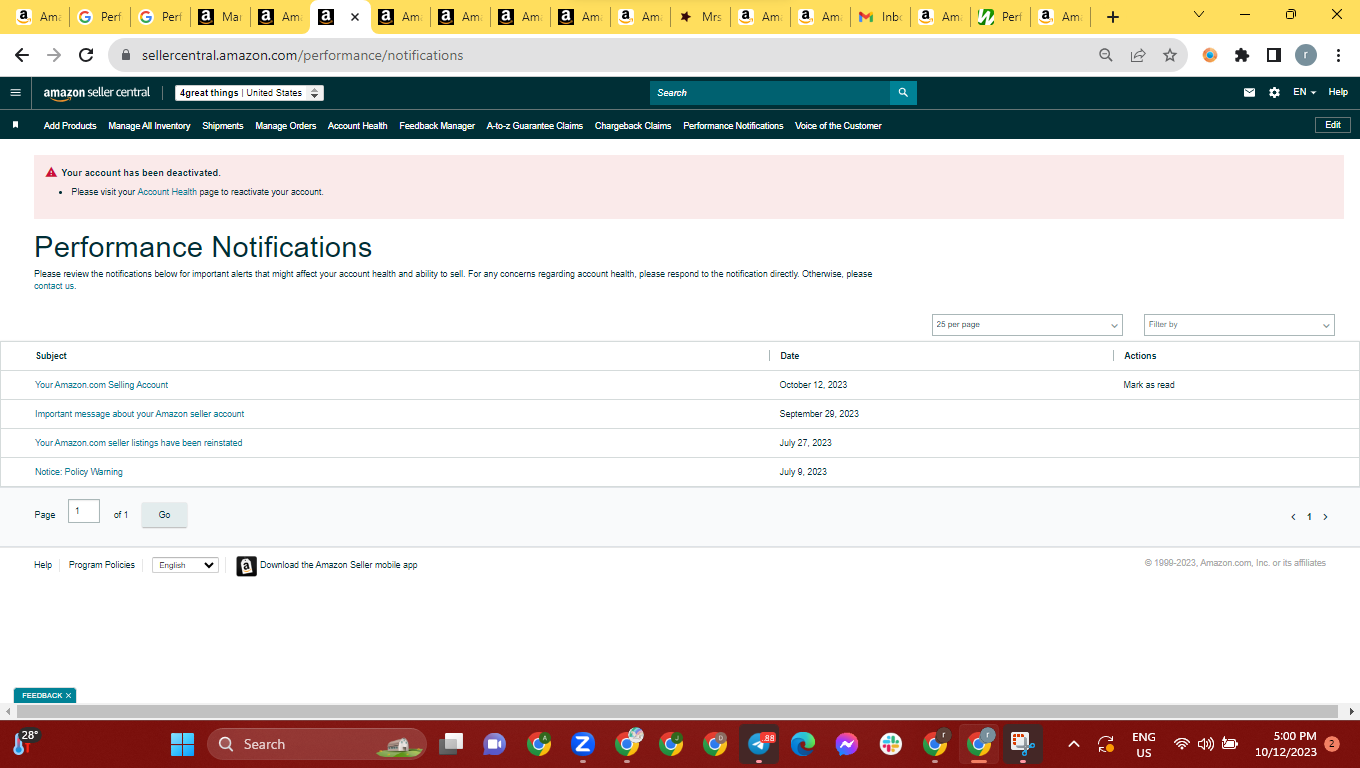
Task: Click the Seller Central search field
Action: coord(770,93)
